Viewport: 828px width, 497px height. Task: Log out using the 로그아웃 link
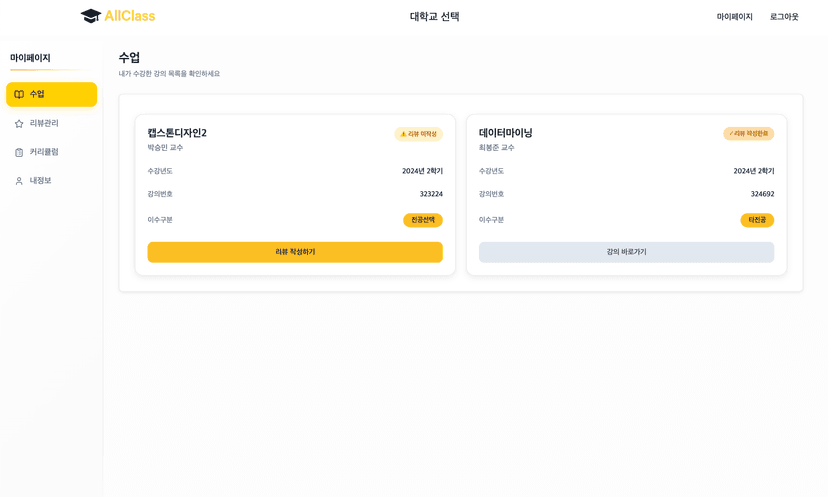[x=784, y=17]
